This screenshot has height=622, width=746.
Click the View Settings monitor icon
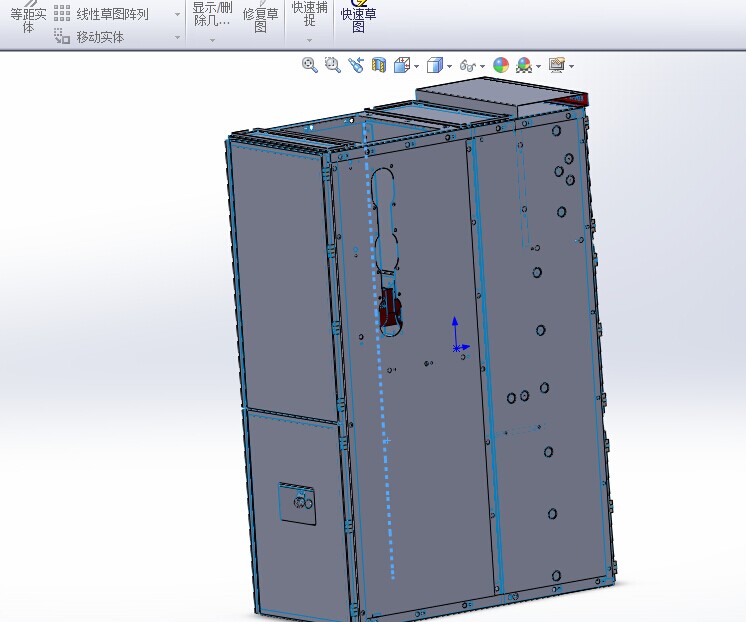[557, 65]
